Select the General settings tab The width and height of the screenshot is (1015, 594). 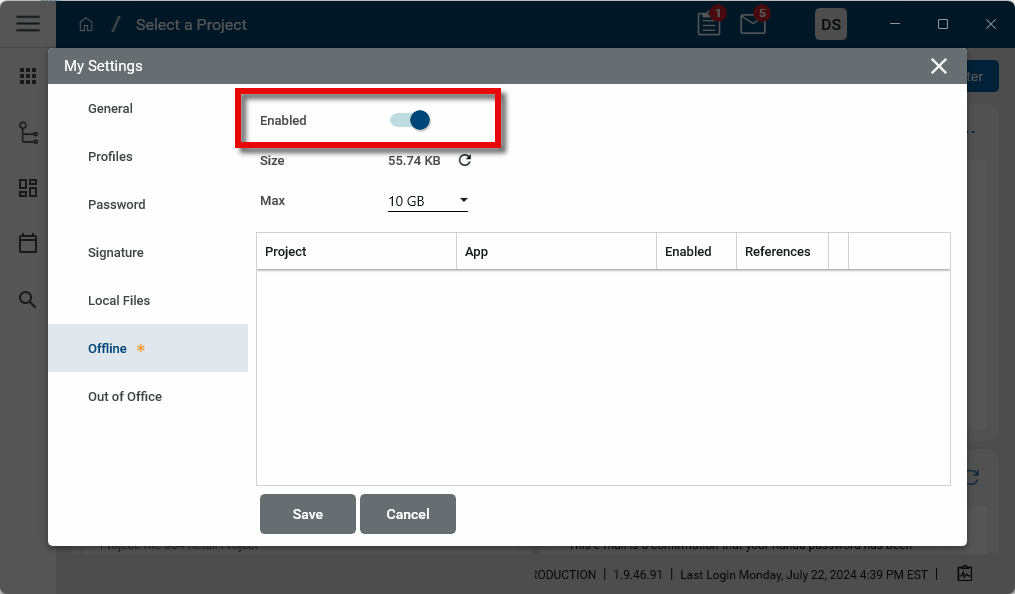click(110, 109)
